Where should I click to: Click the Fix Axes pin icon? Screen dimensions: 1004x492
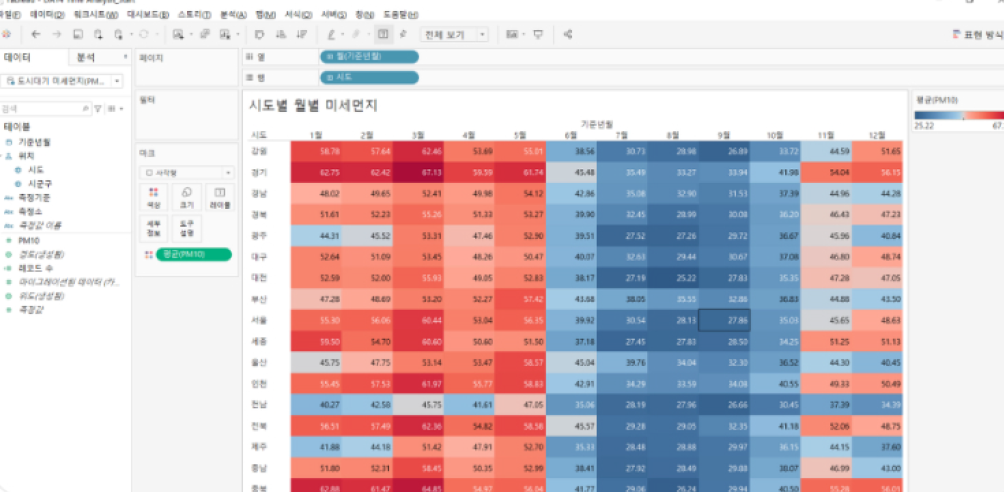(403, 35)
